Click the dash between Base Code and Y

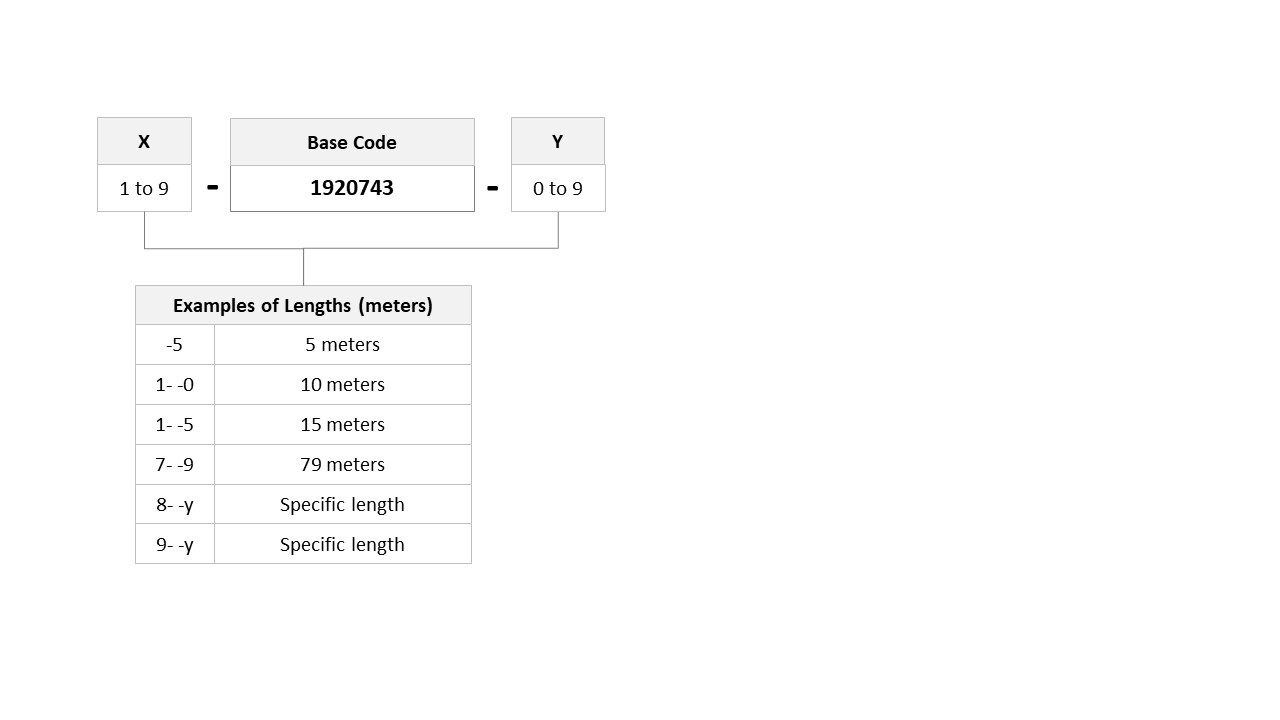click(492, 187)
